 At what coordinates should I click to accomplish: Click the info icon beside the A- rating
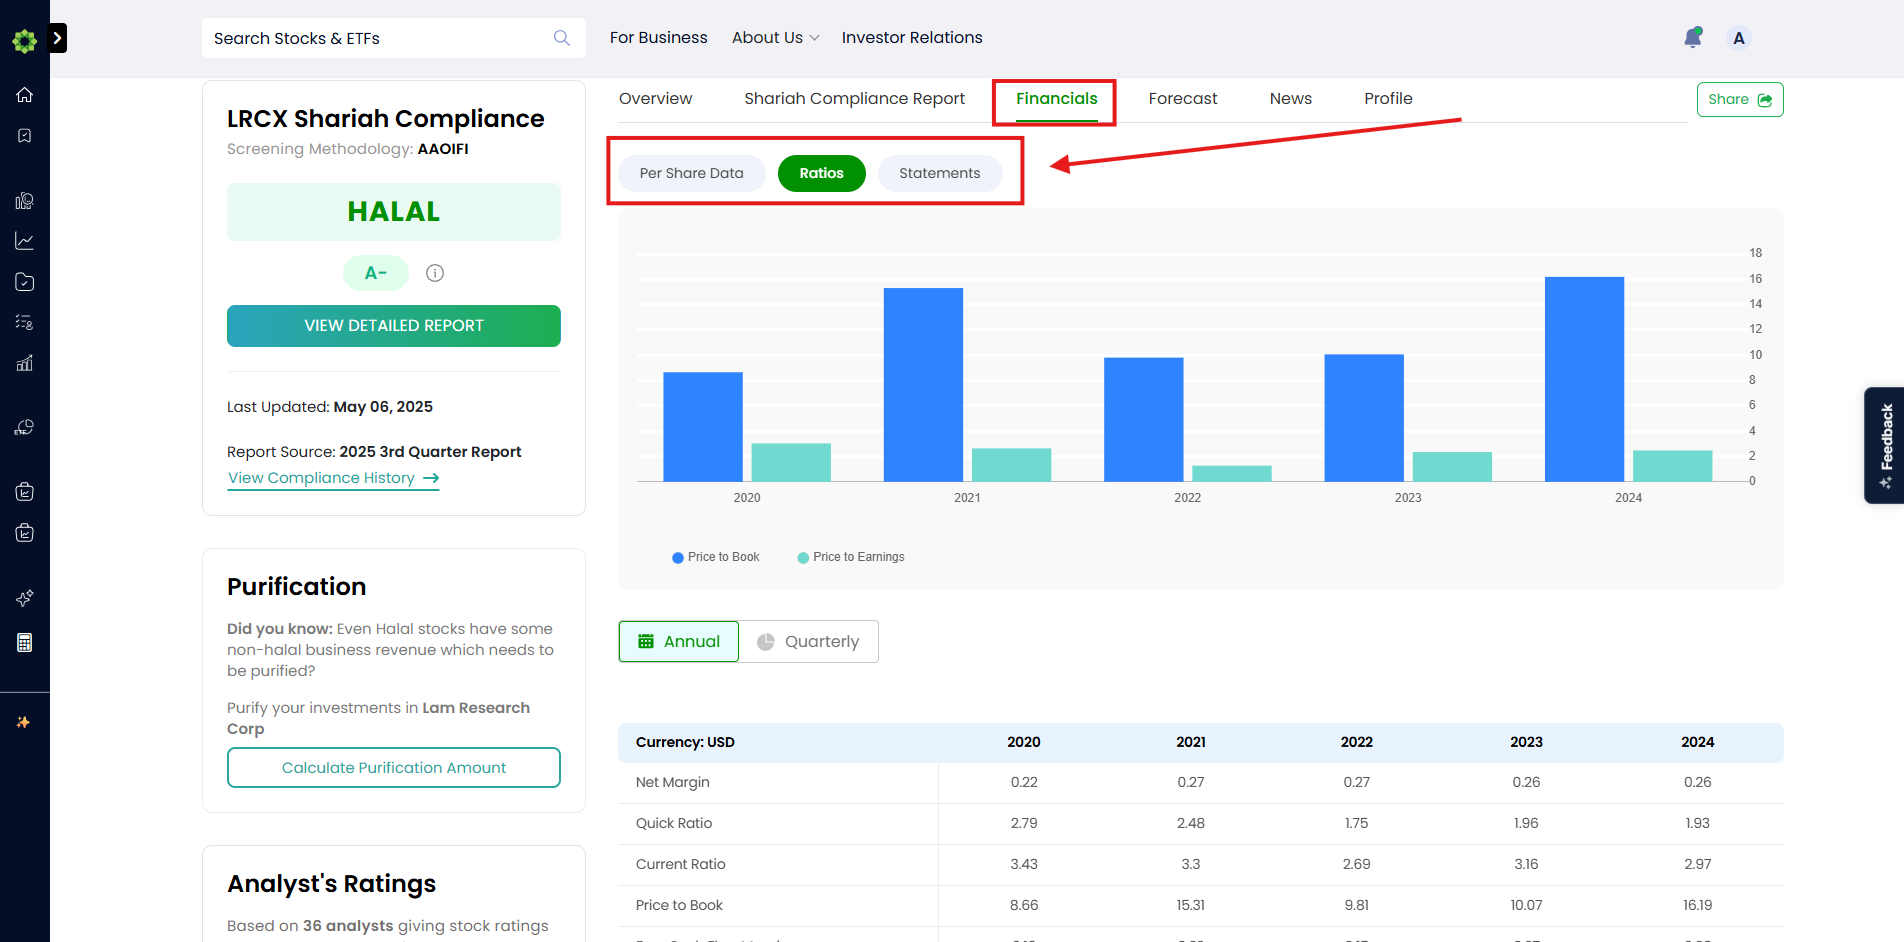click(435, 273)
